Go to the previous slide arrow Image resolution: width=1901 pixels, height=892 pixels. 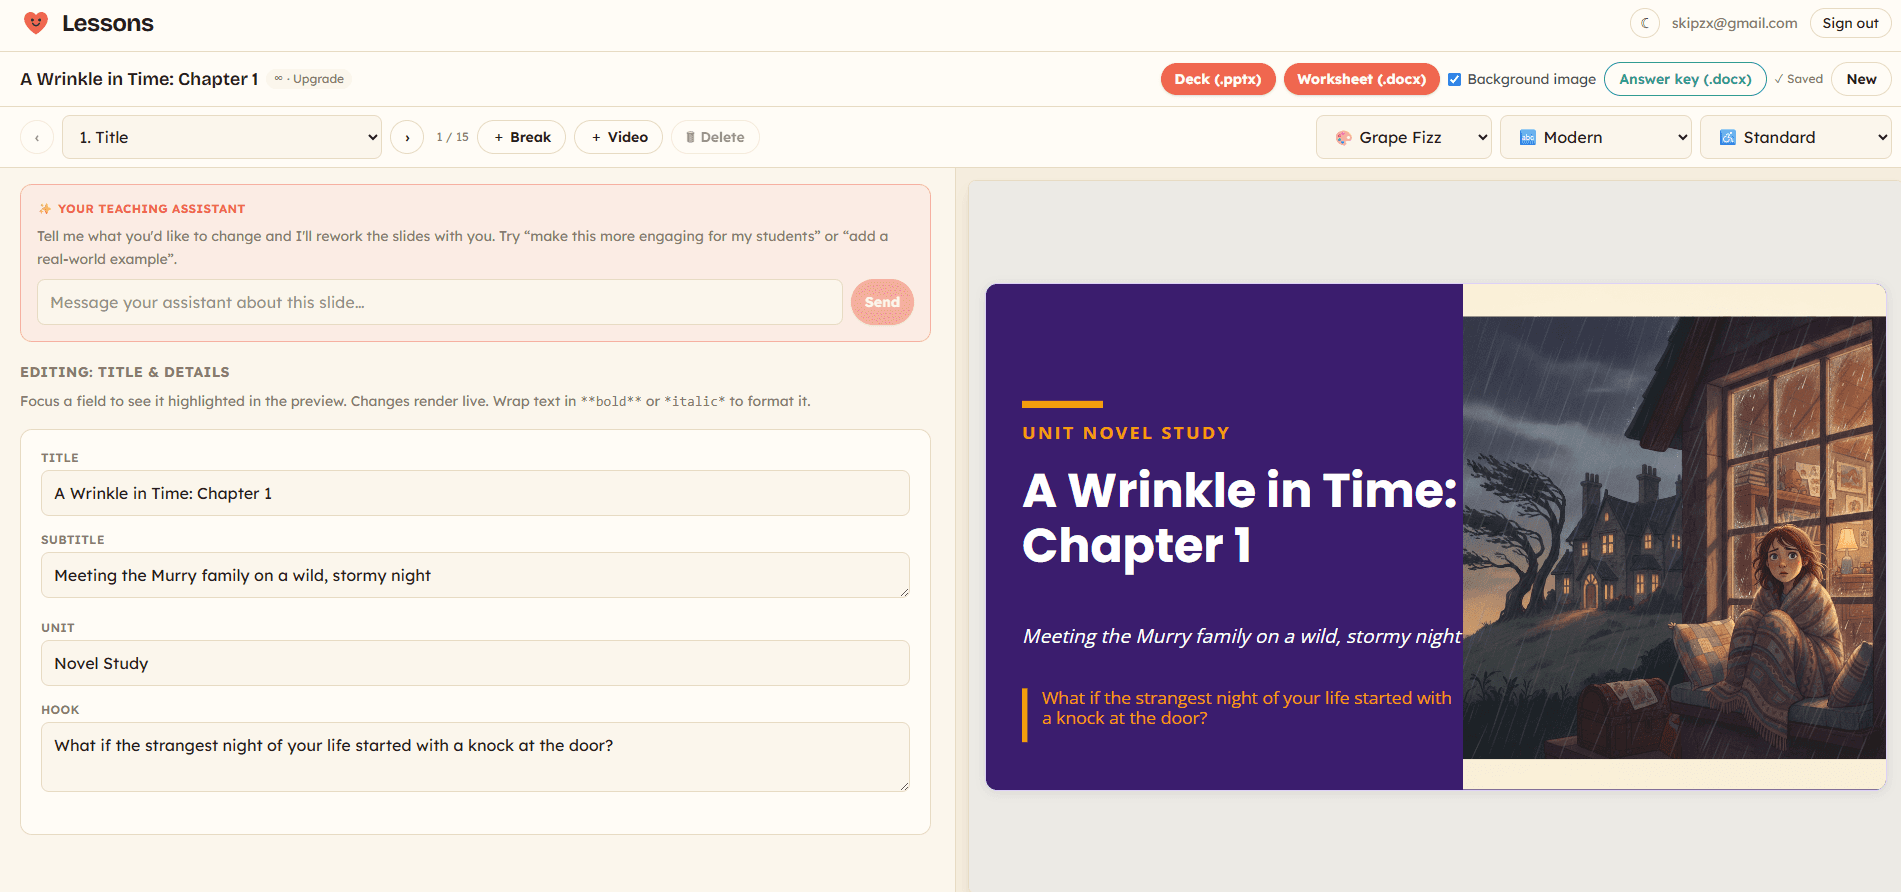click(37, 137)
